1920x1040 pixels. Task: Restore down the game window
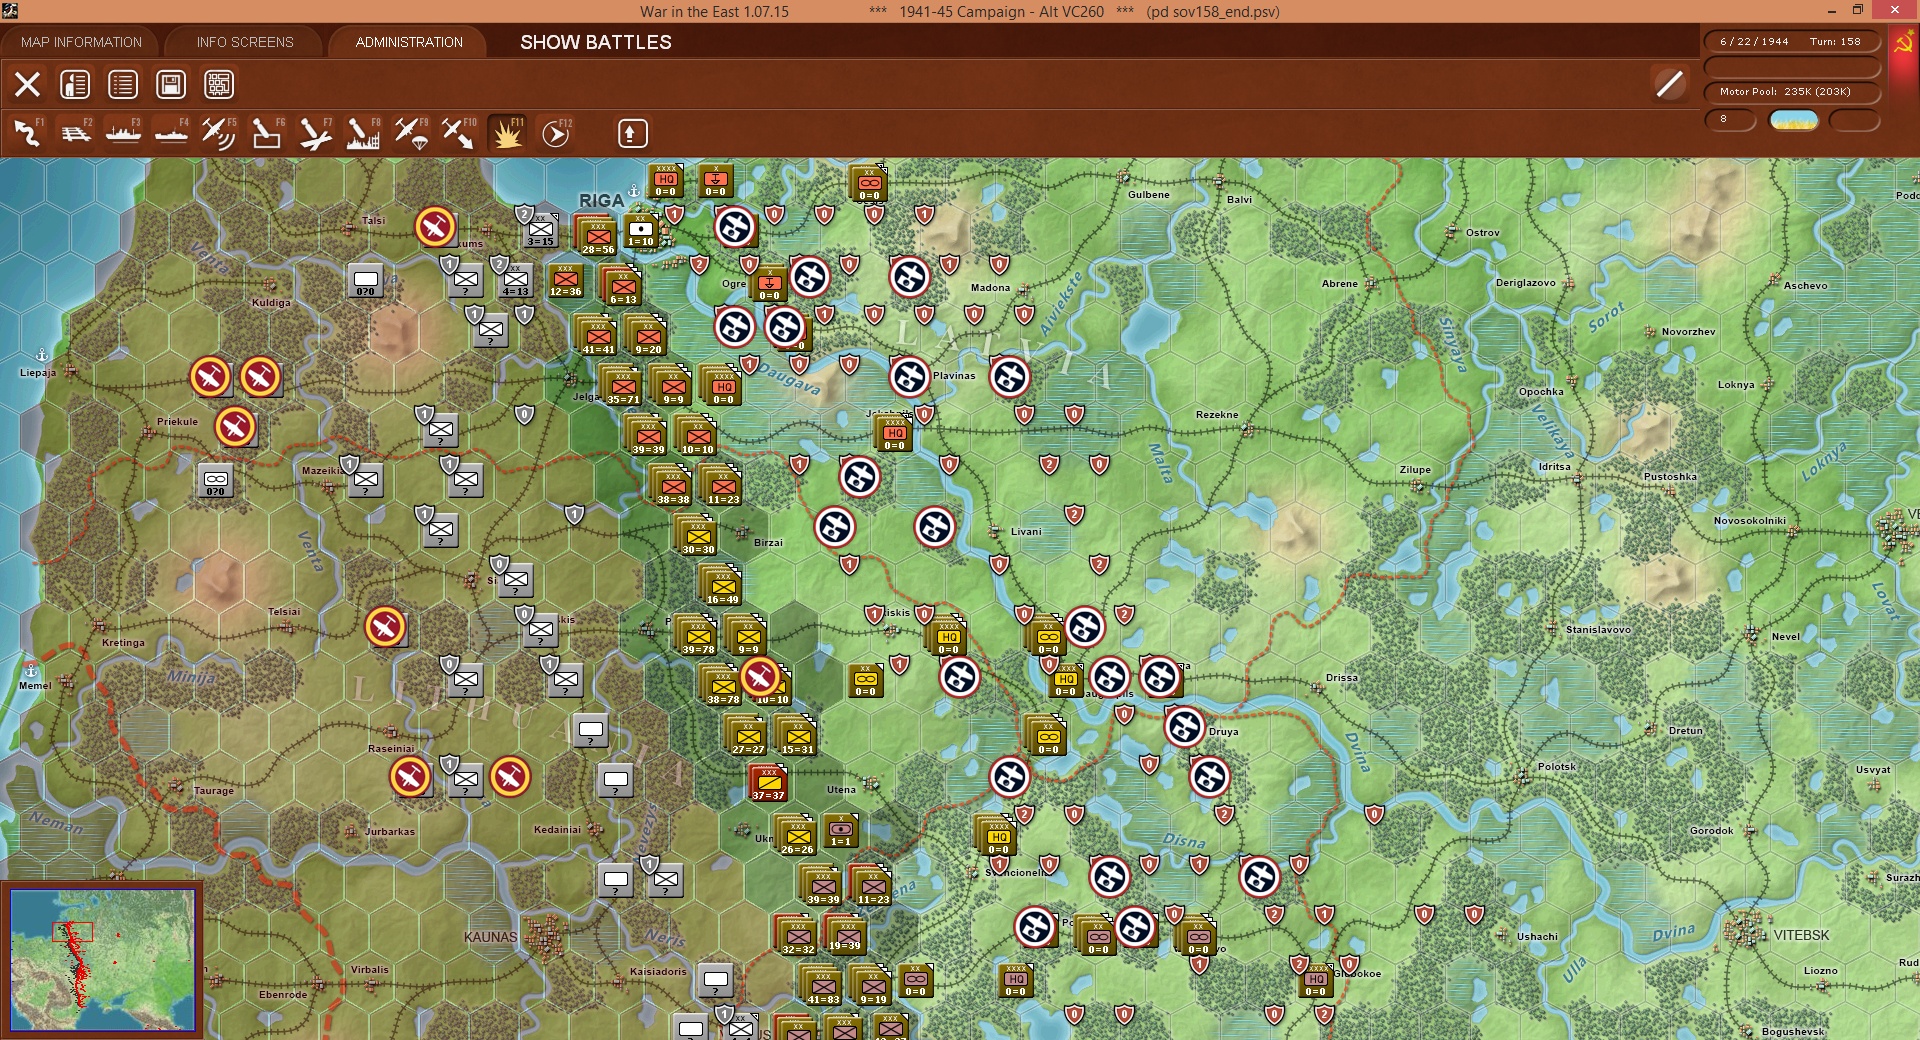[x=1858, y=11]
